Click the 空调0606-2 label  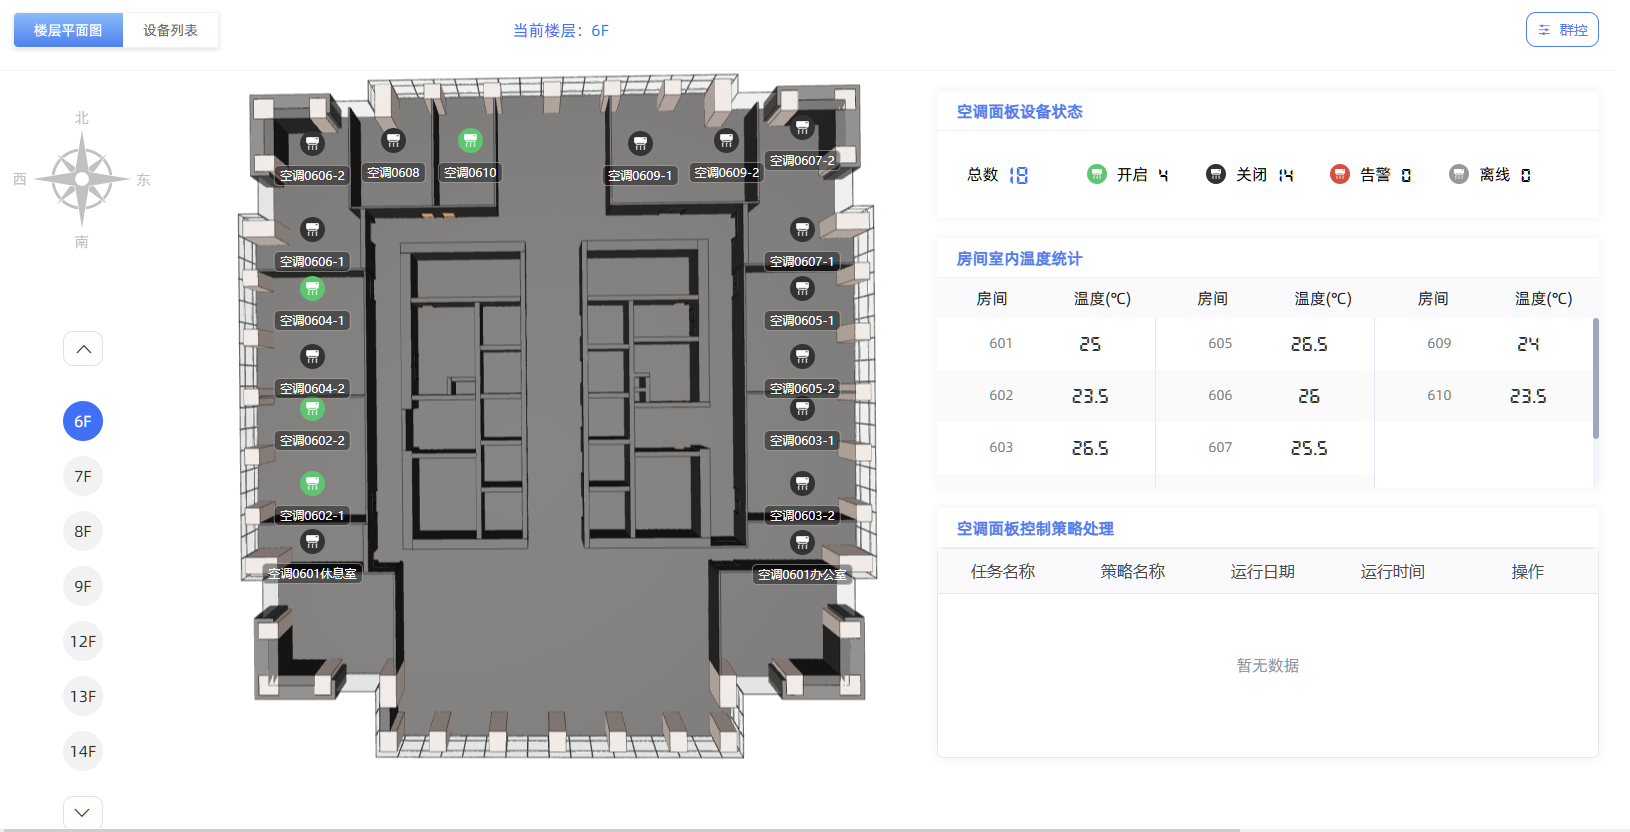click(312, 176)
